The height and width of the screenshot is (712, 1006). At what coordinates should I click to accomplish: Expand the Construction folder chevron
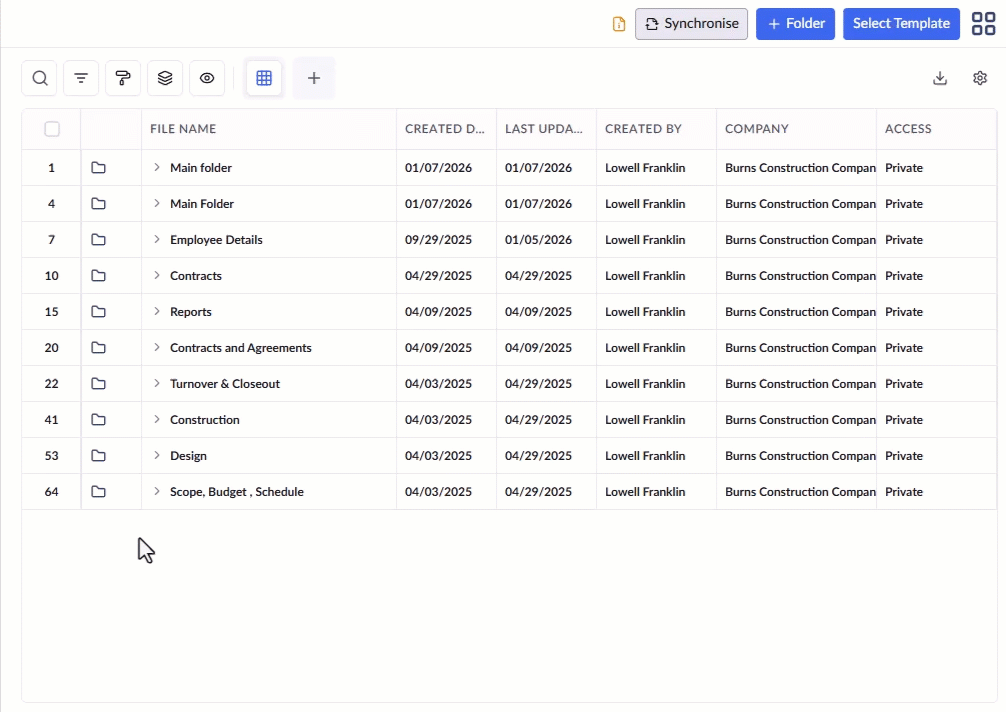157,419
